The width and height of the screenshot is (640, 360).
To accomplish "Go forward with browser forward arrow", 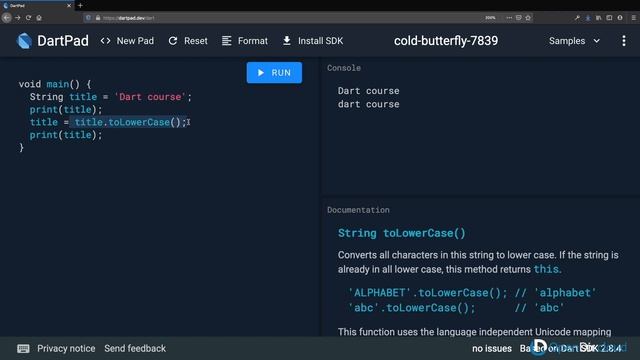I will [18, 18].
